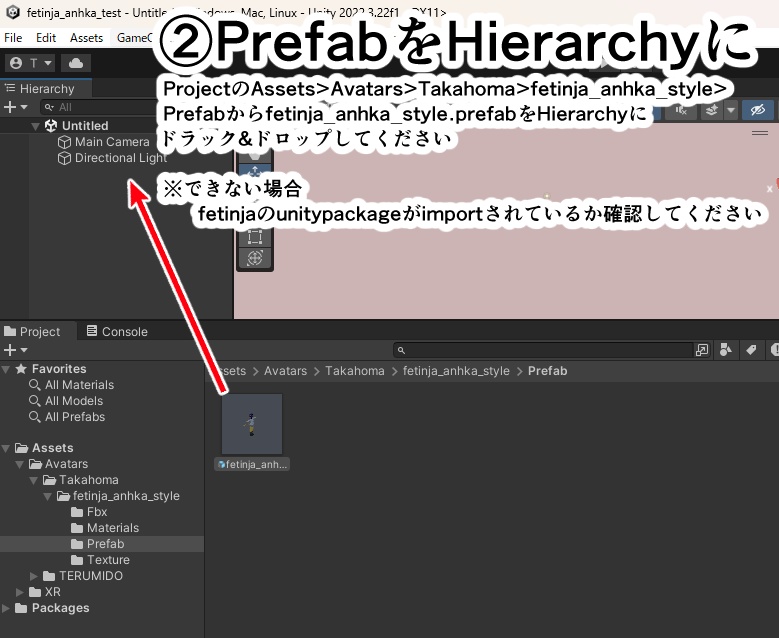Toggle hidden objects scene visibility
This screenshot has width=779, height=638.
758,110
